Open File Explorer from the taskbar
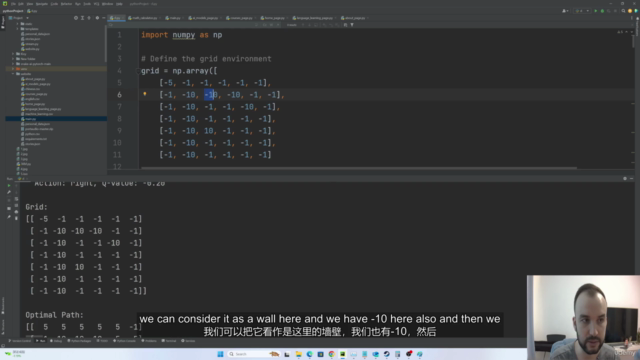The height and width of the screenshot is (360, 640). pos(298,354)
